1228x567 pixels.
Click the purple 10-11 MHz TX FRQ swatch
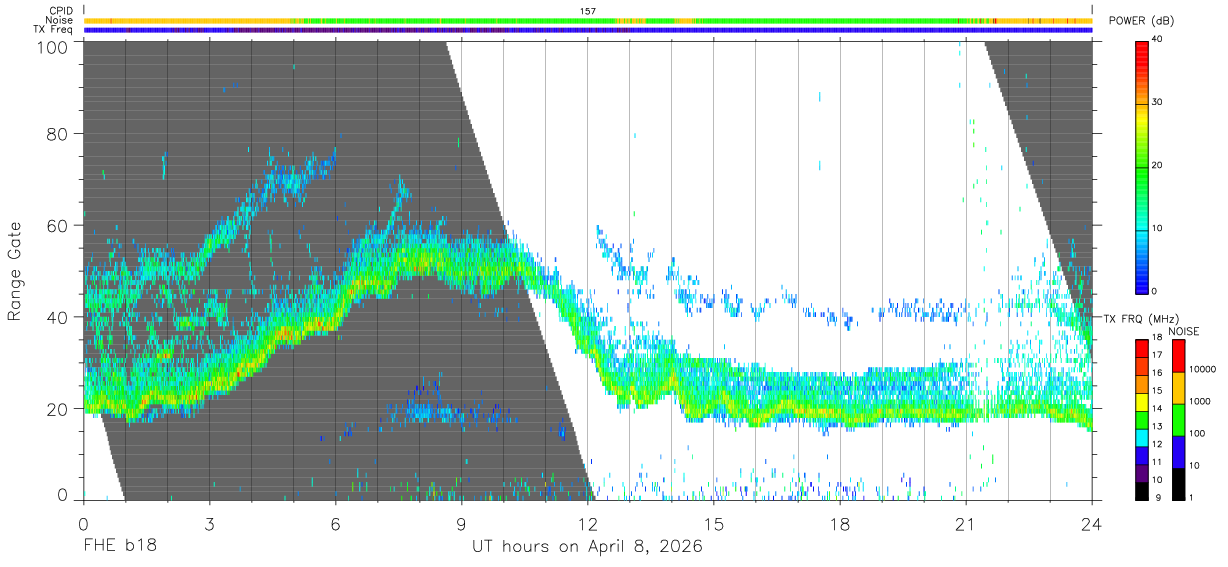(x=1143, y=472)
